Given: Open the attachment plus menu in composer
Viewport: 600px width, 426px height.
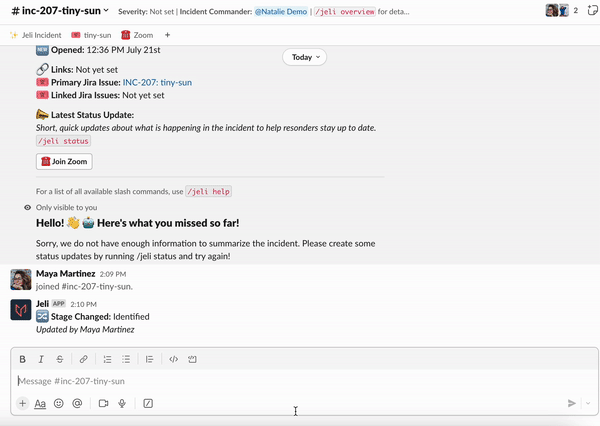Looking at the screenshot, I should pyautogui.click(x=23, y=403).
